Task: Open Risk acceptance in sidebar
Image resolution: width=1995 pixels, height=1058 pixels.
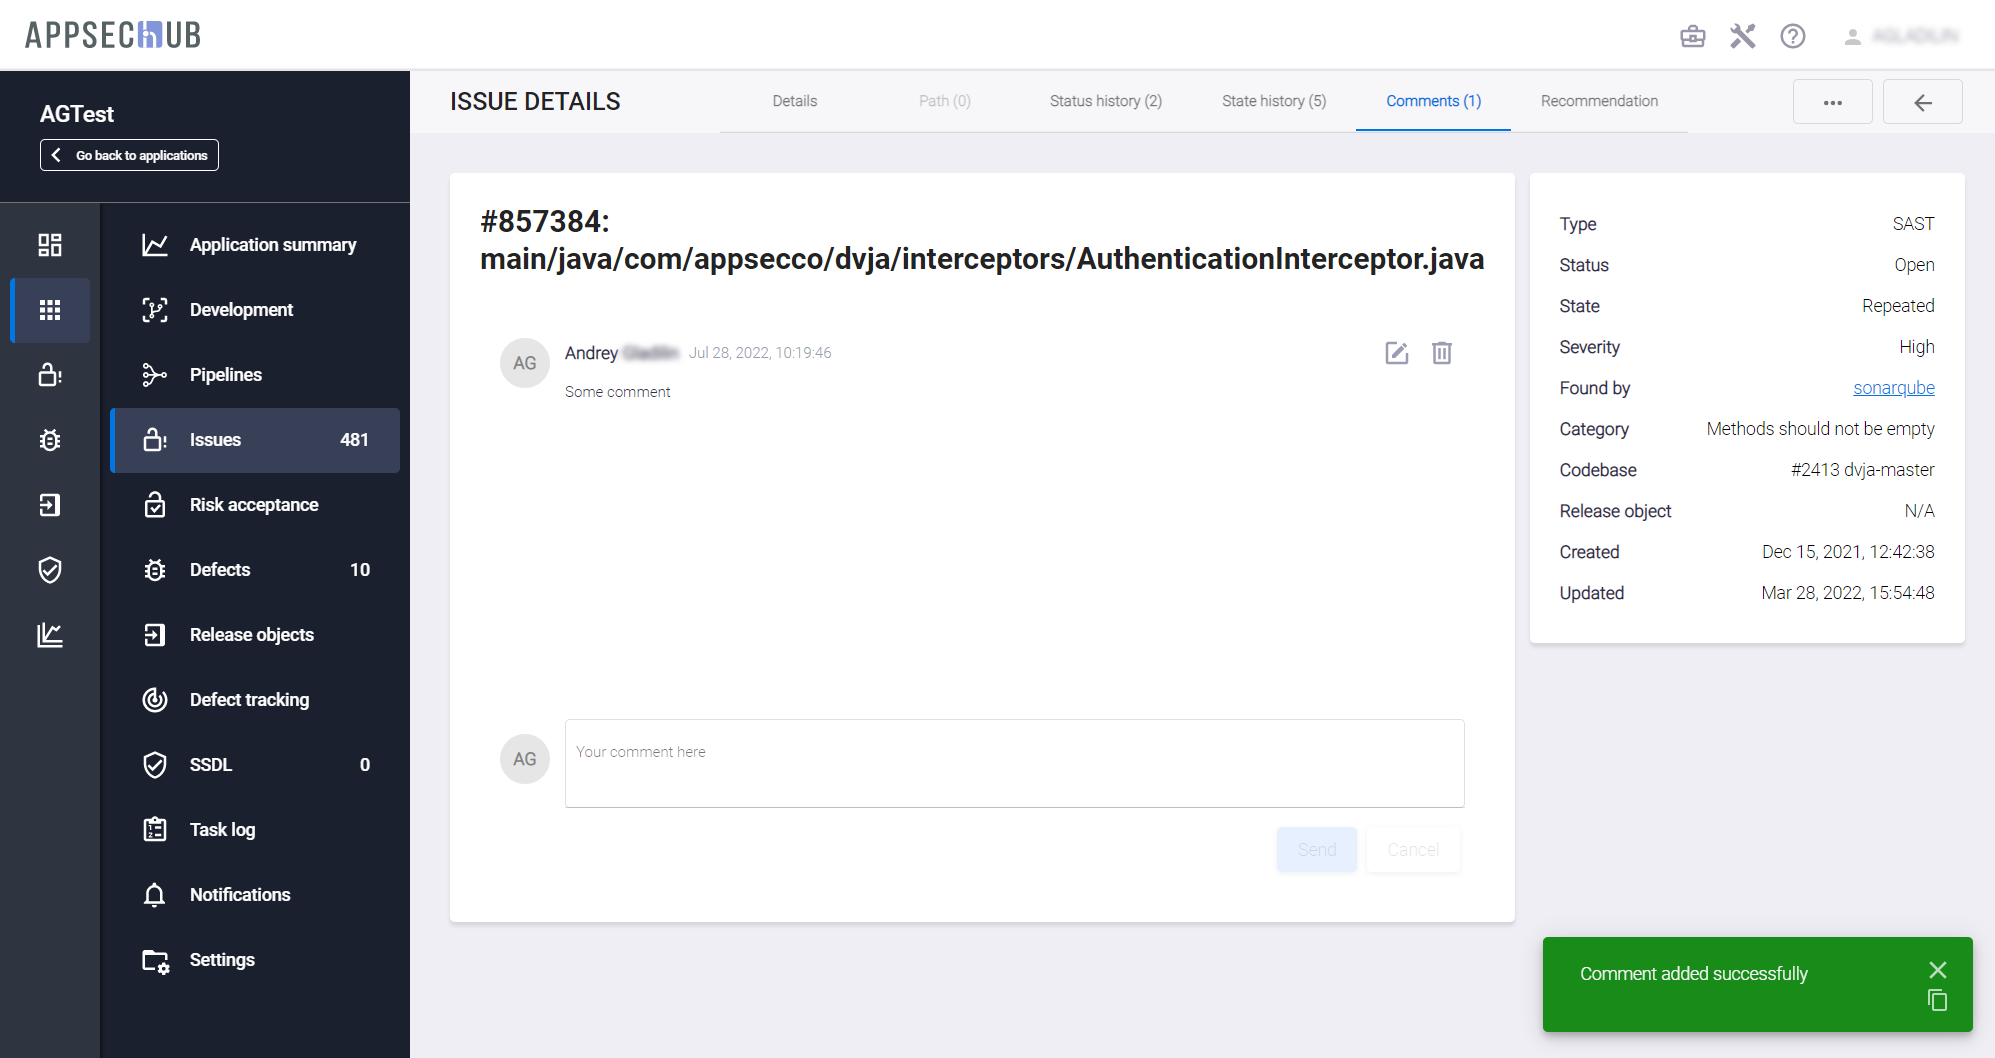Action: click(254, 505)
